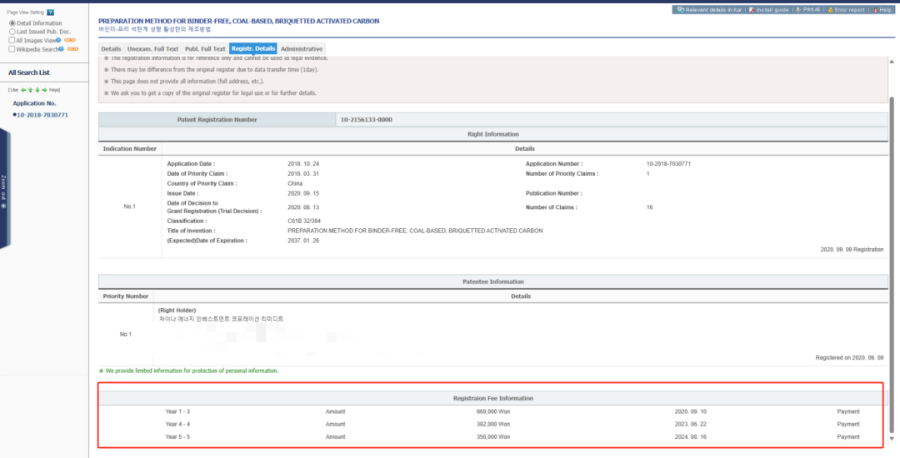Click the Relevant details in Kor icon
900x458 pixels.
(x=680, y=10)
